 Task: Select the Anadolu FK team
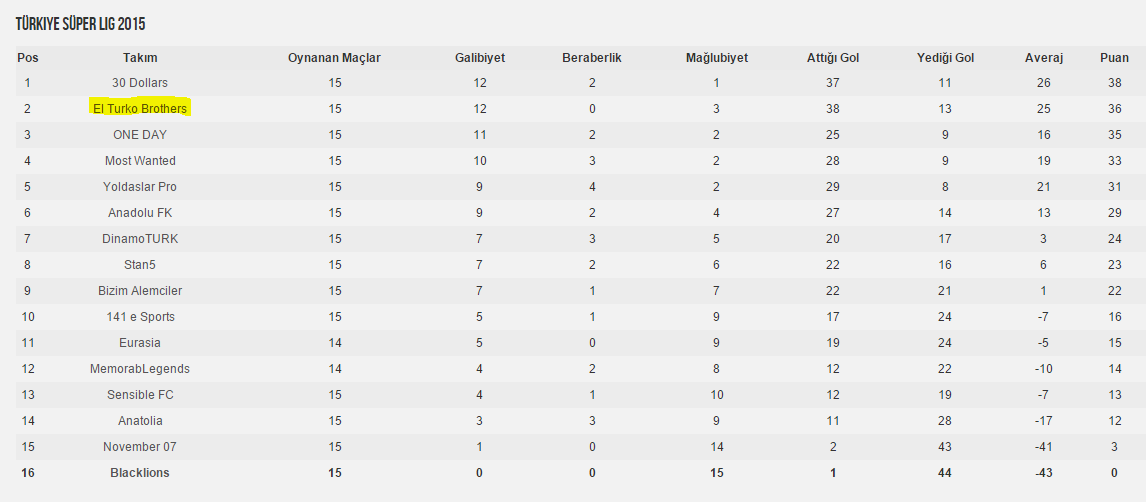pyautogui.click(x=140, y=213)
